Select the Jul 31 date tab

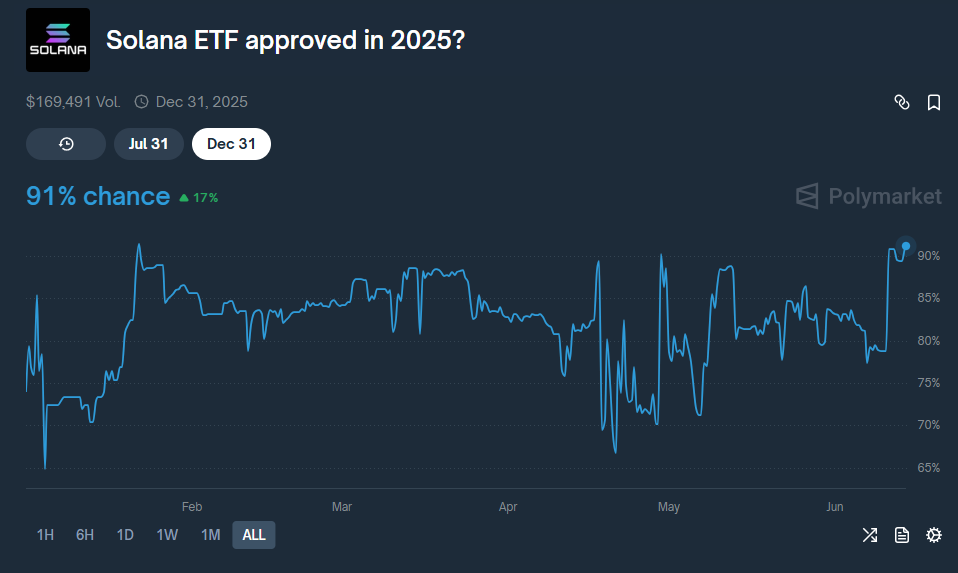(x=148, y=144)
